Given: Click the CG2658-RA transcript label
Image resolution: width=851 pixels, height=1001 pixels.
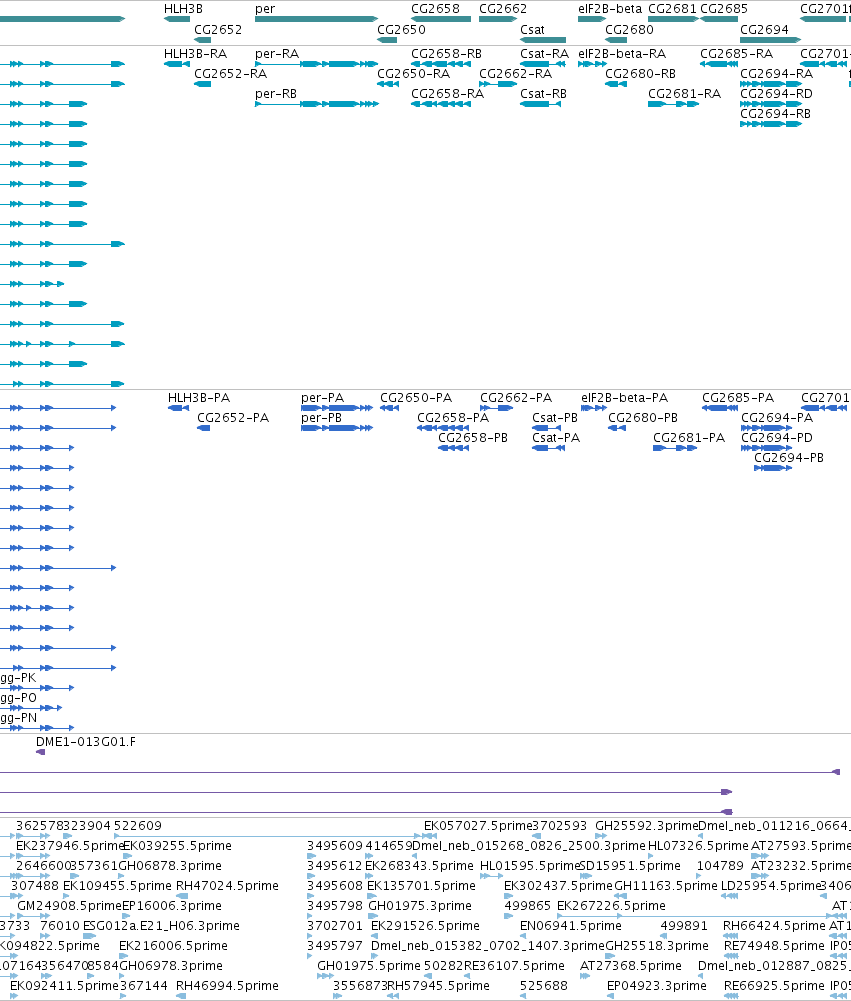Looking at the screenshot, I should click(448, 94).
